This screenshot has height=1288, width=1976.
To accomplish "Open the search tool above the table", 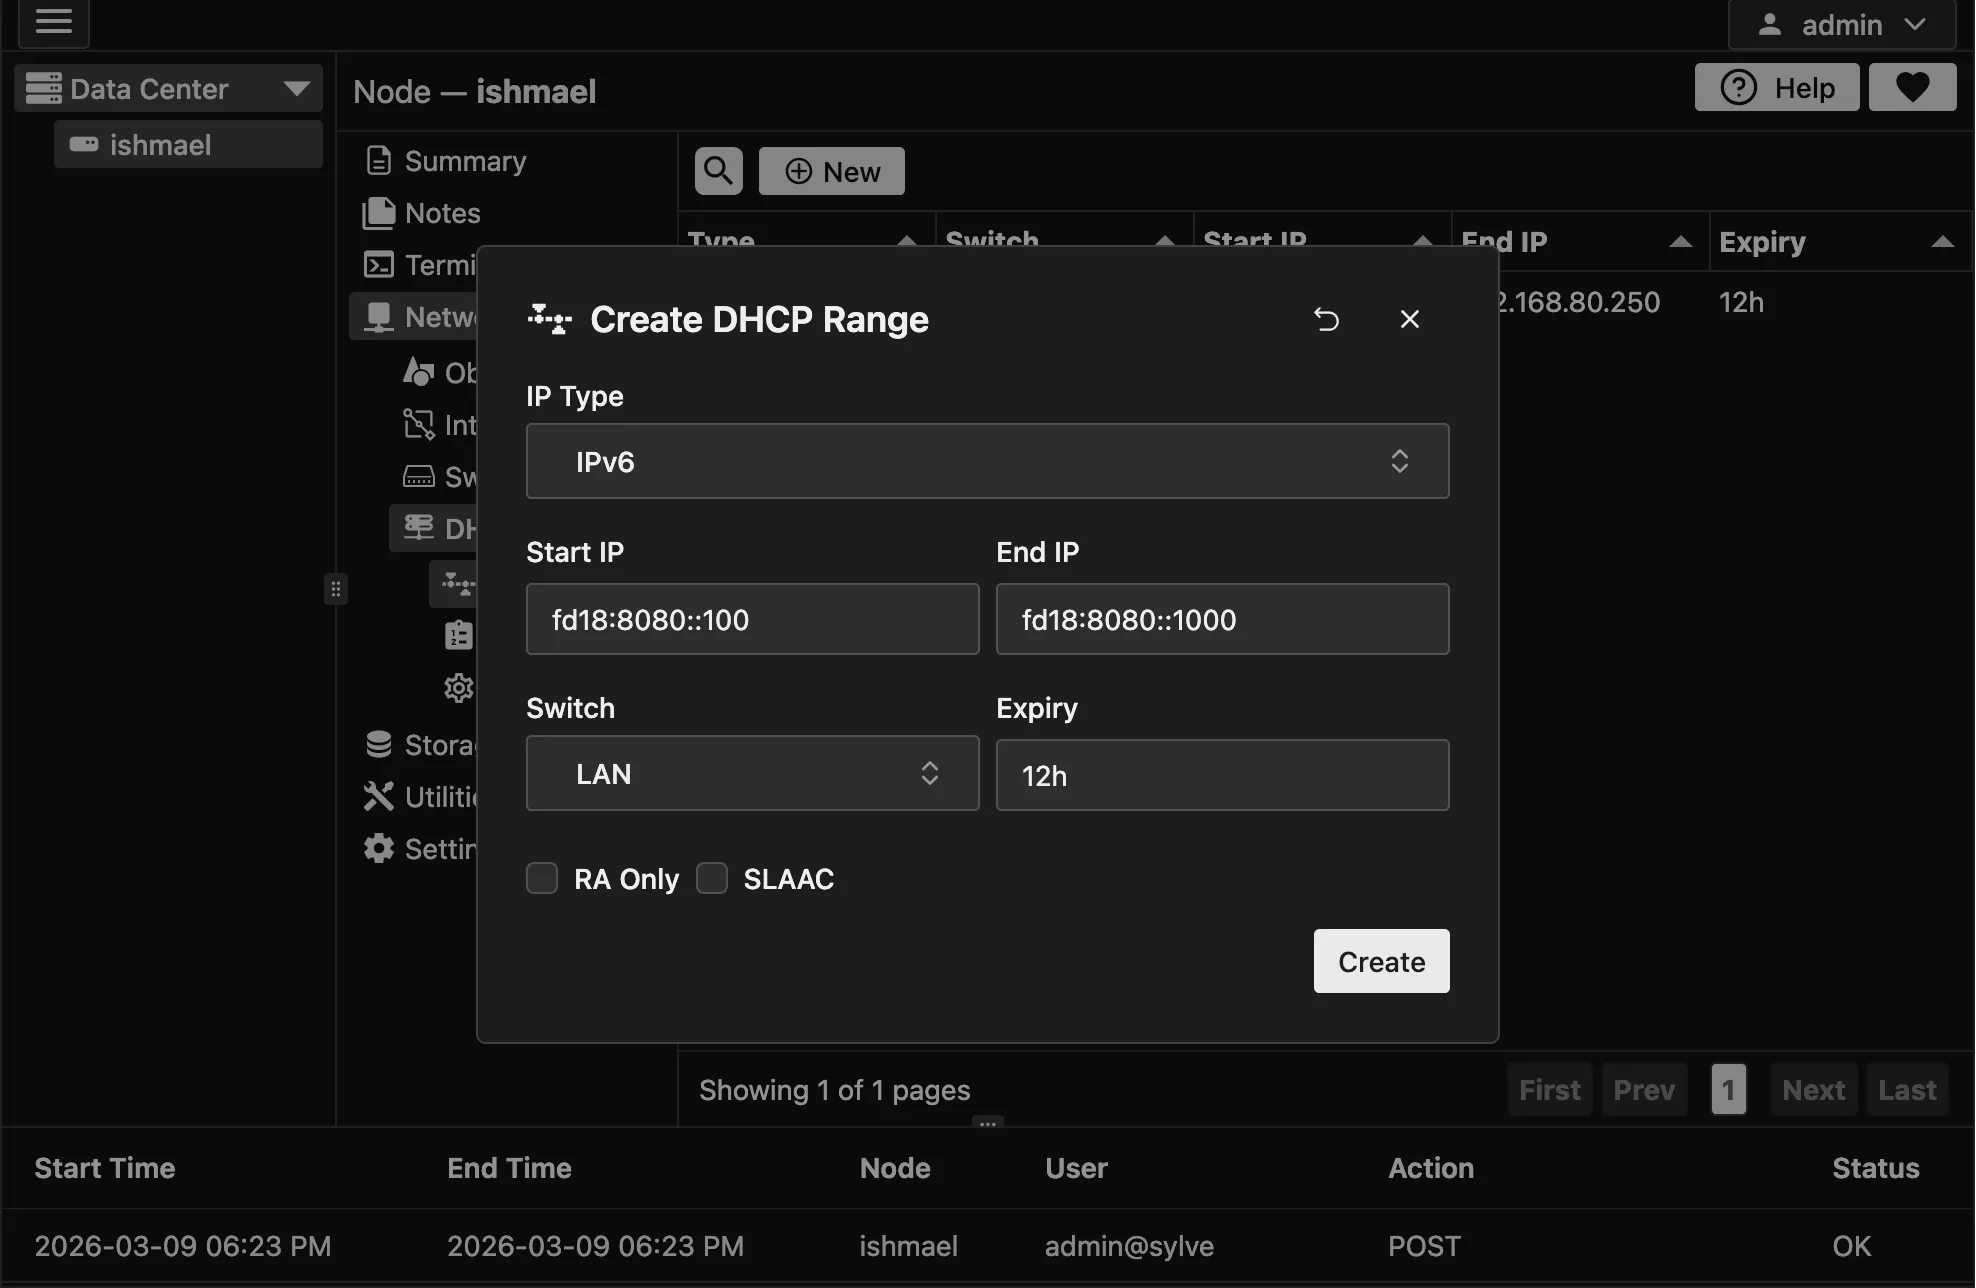I will tap(718, 170).
